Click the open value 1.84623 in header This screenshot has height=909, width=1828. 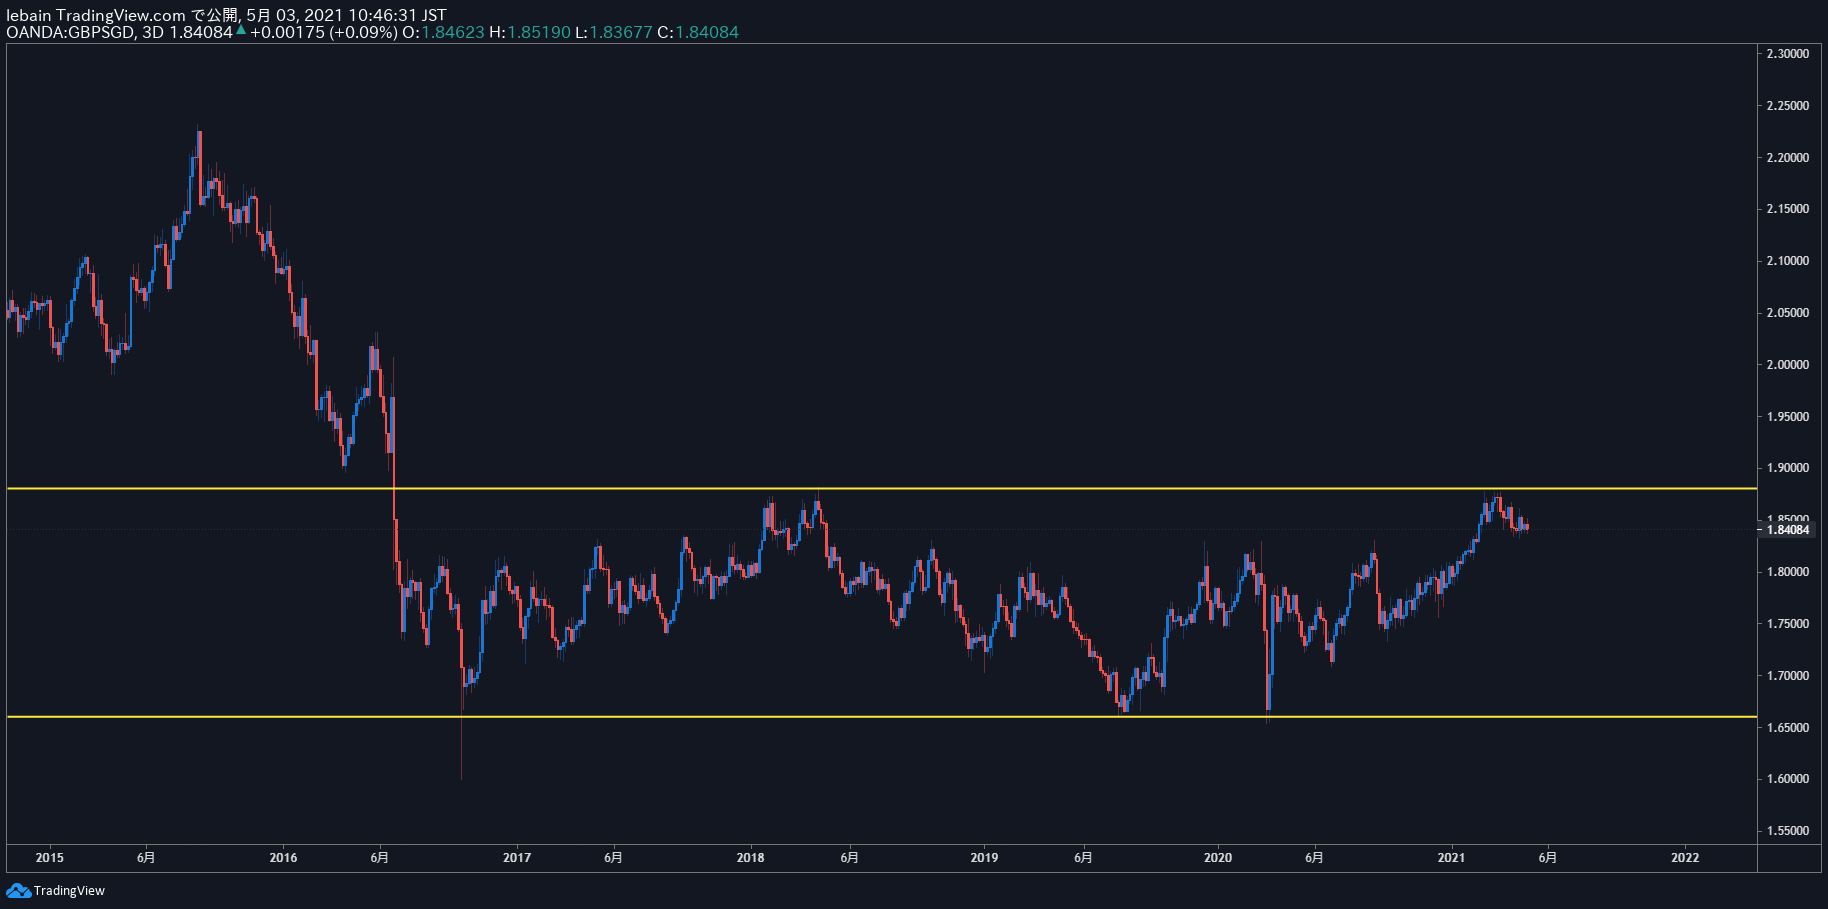pyautogui.click(x=453, y=32)
